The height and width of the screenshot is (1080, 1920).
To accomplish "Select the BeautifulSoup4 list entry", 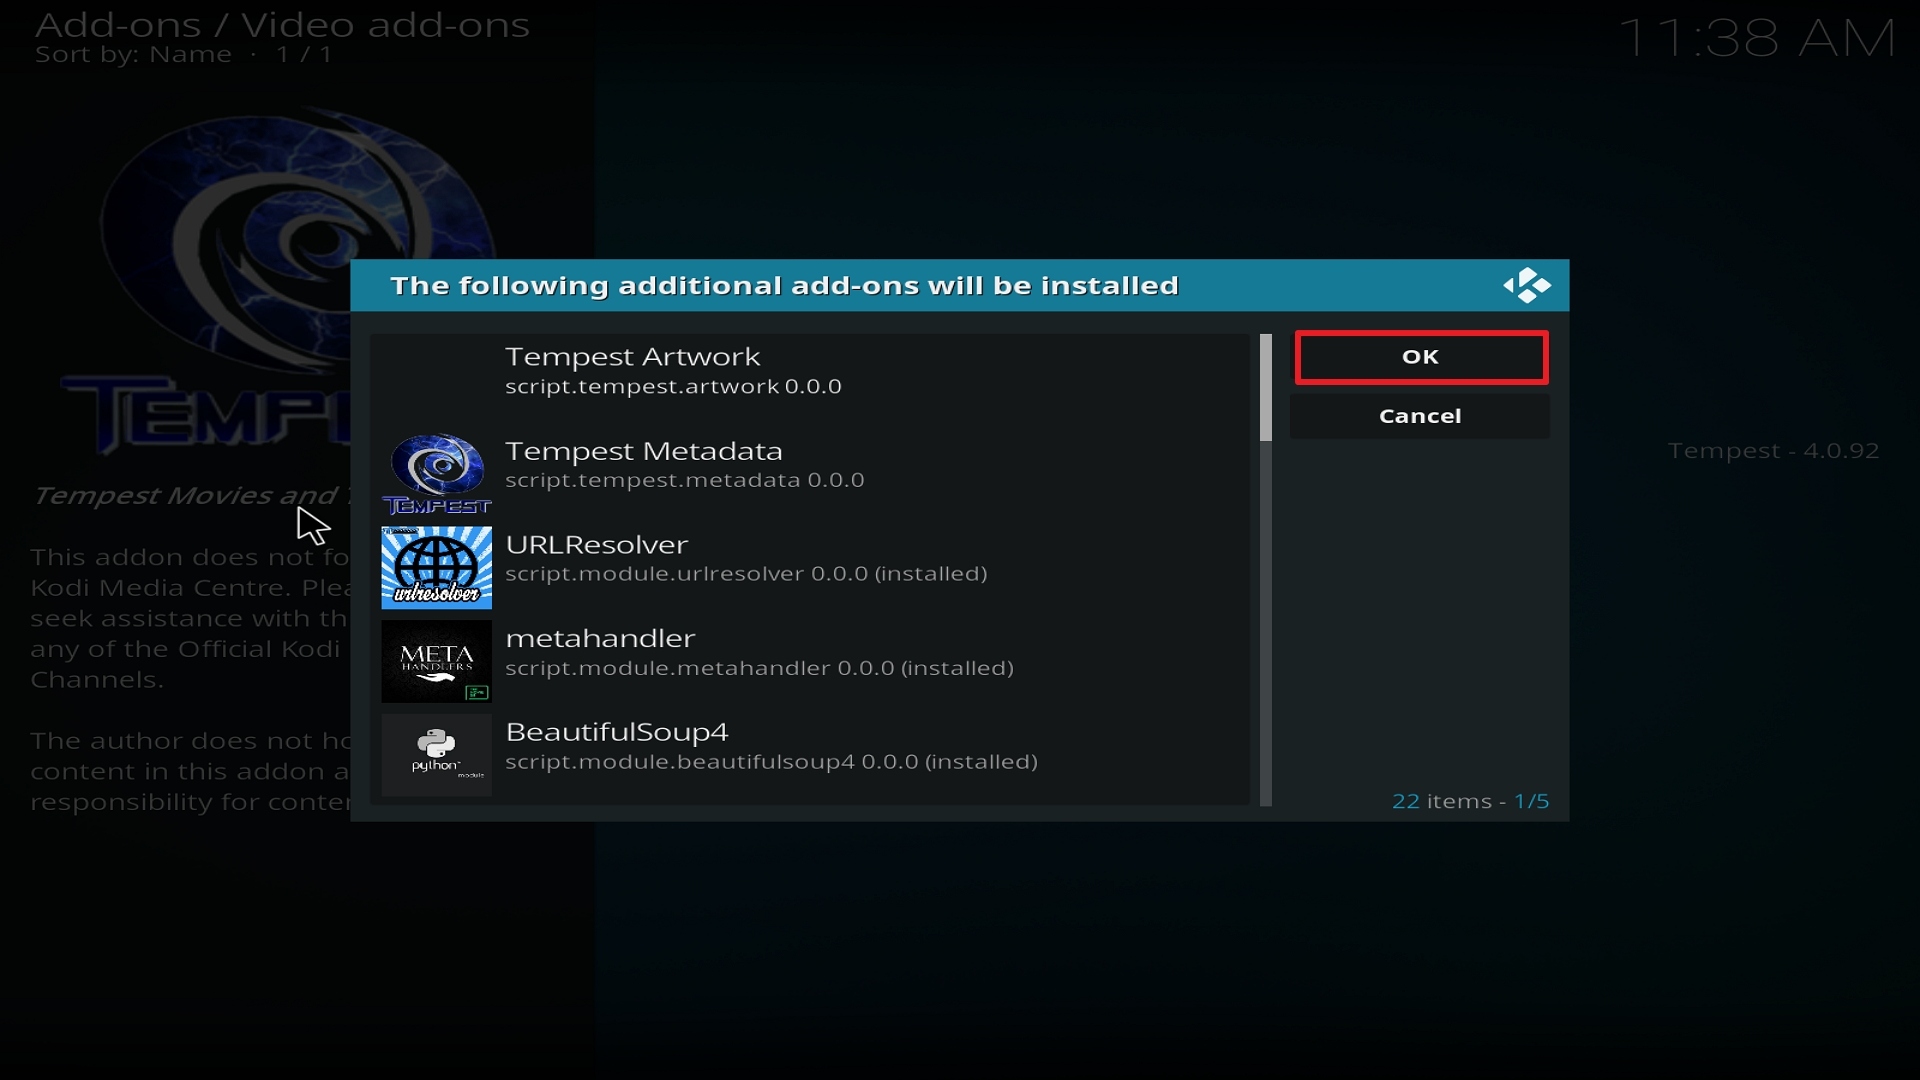I will 810,755.
